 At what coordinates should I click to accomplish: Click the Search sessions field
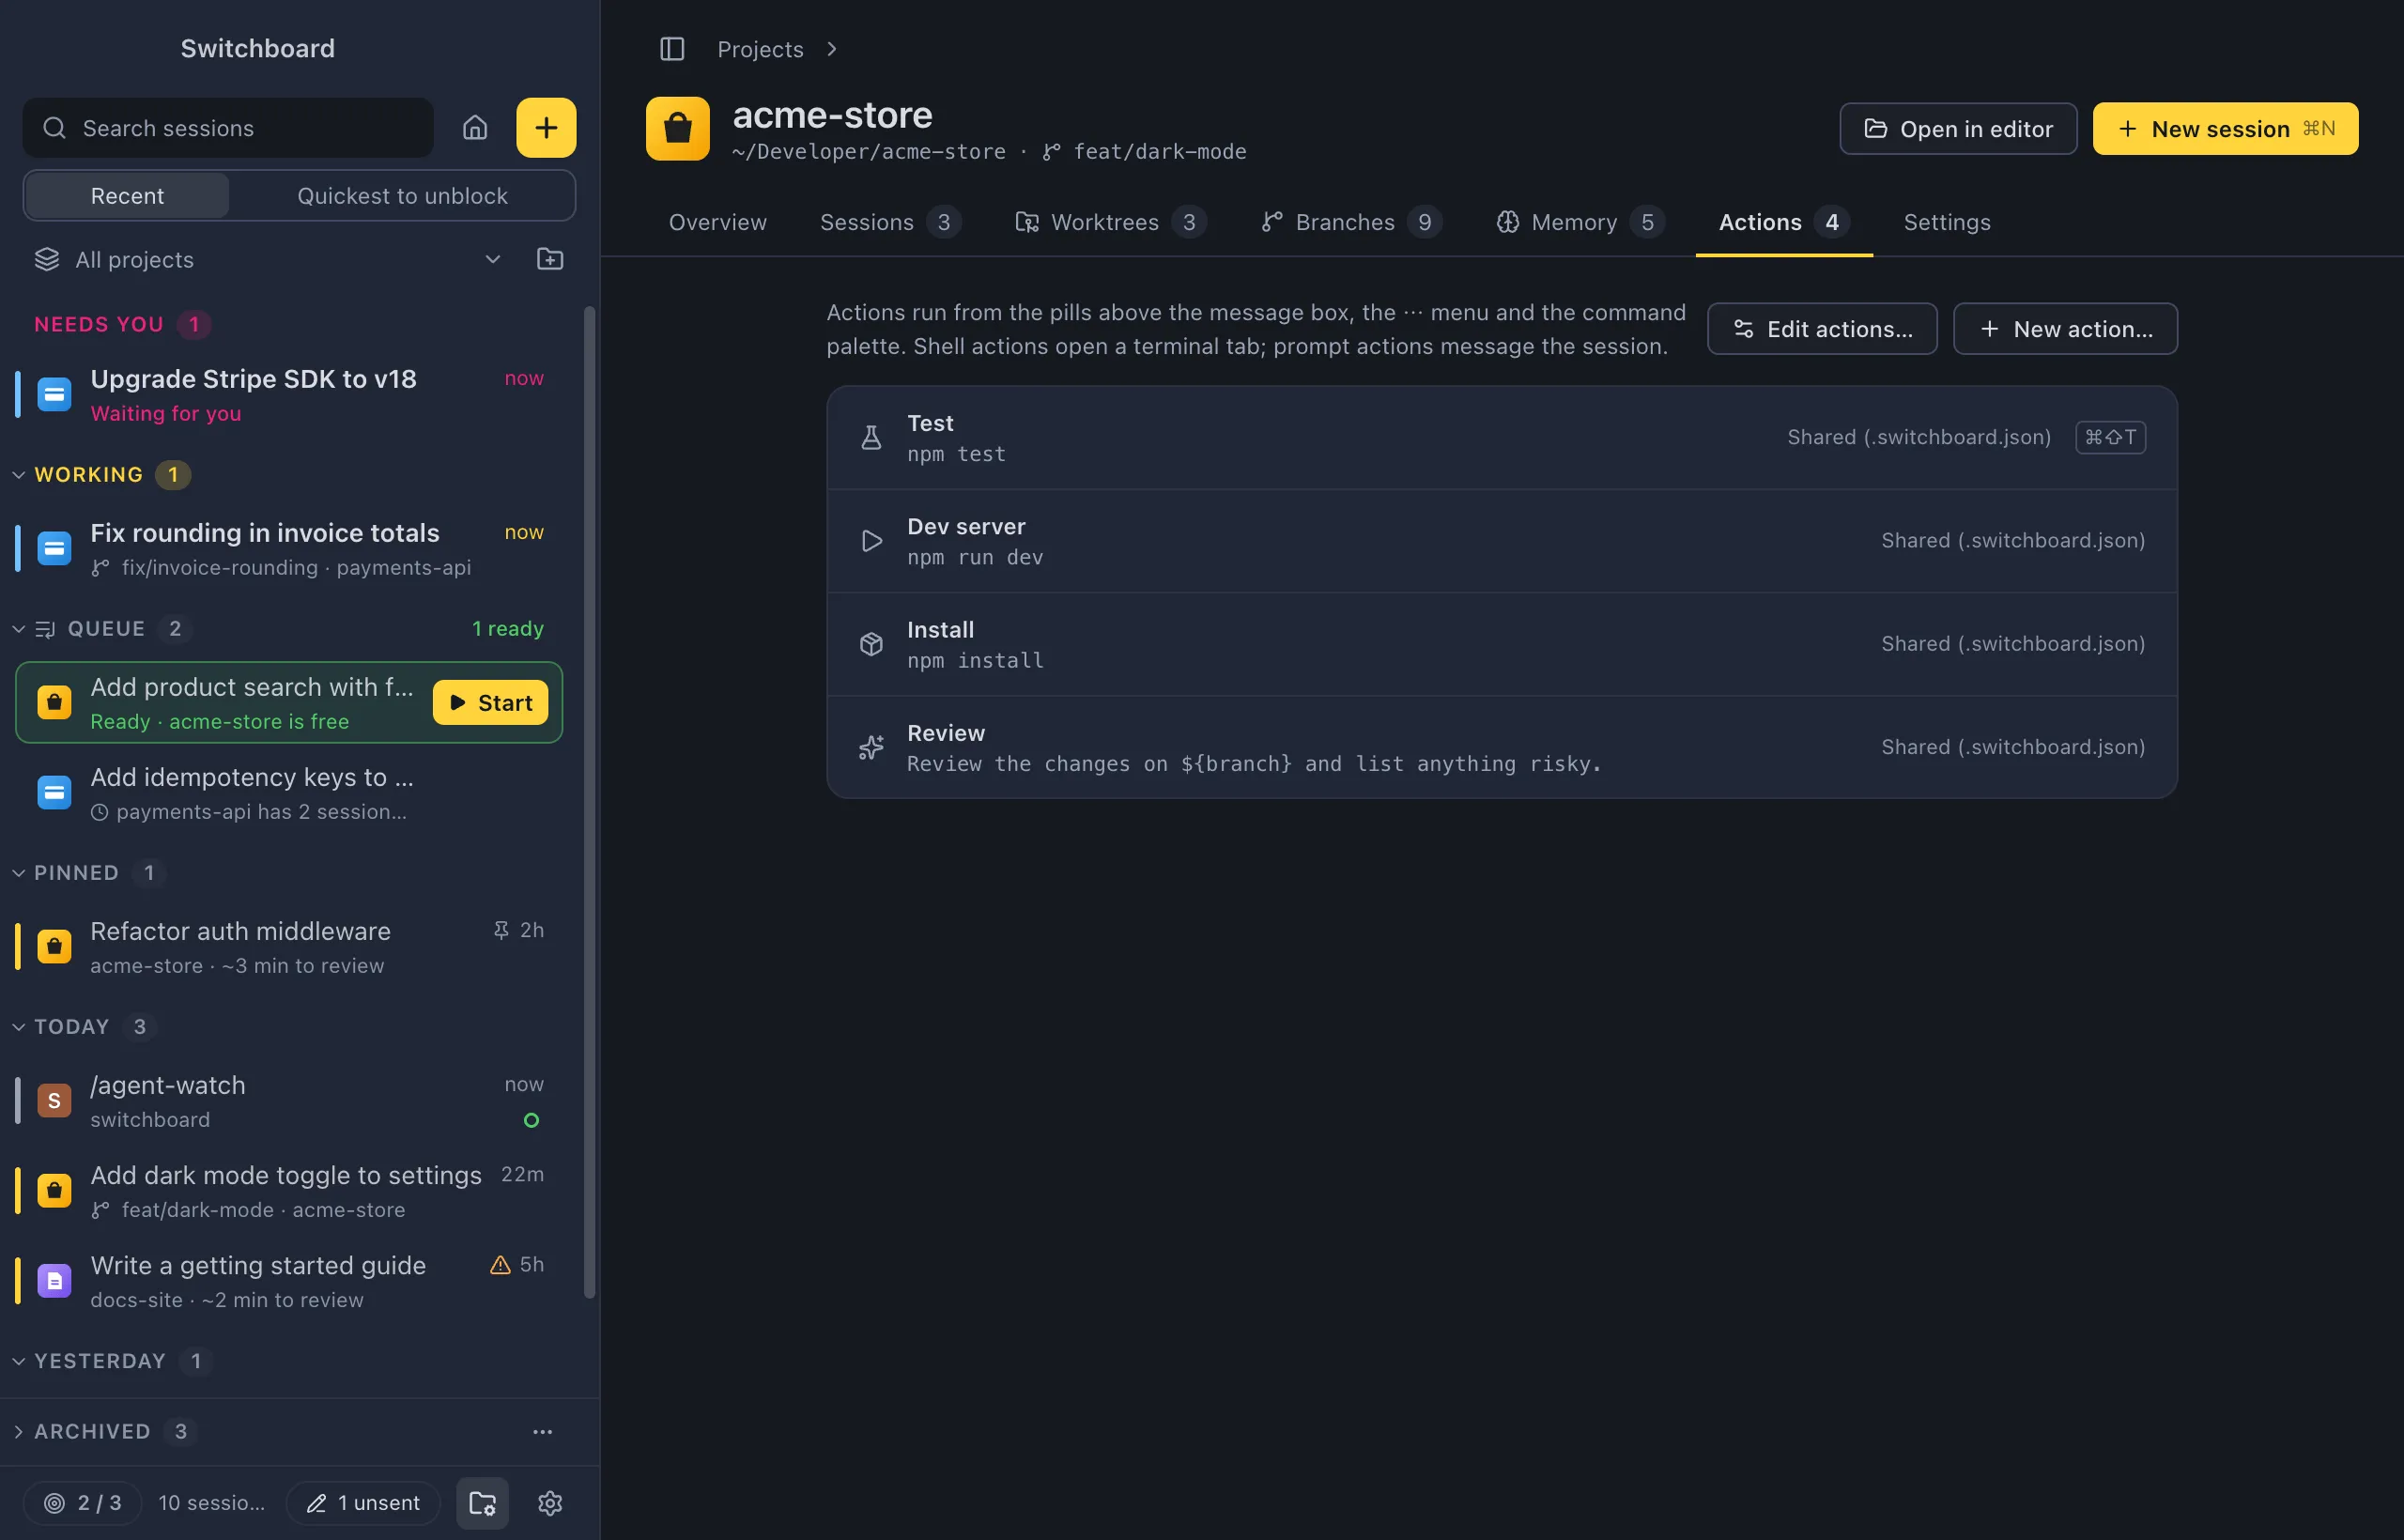pos(228,128)
